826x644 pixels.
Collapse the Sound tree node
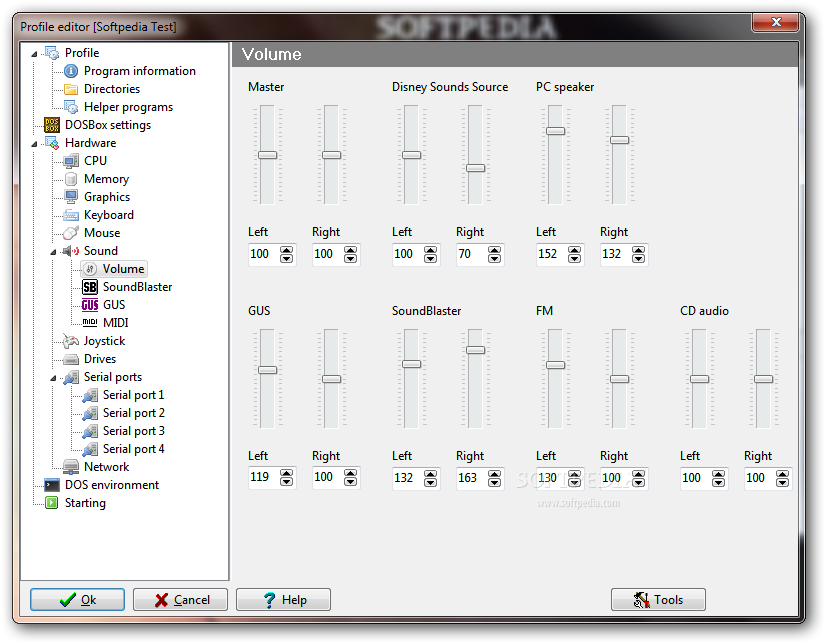tap(53, 252)
